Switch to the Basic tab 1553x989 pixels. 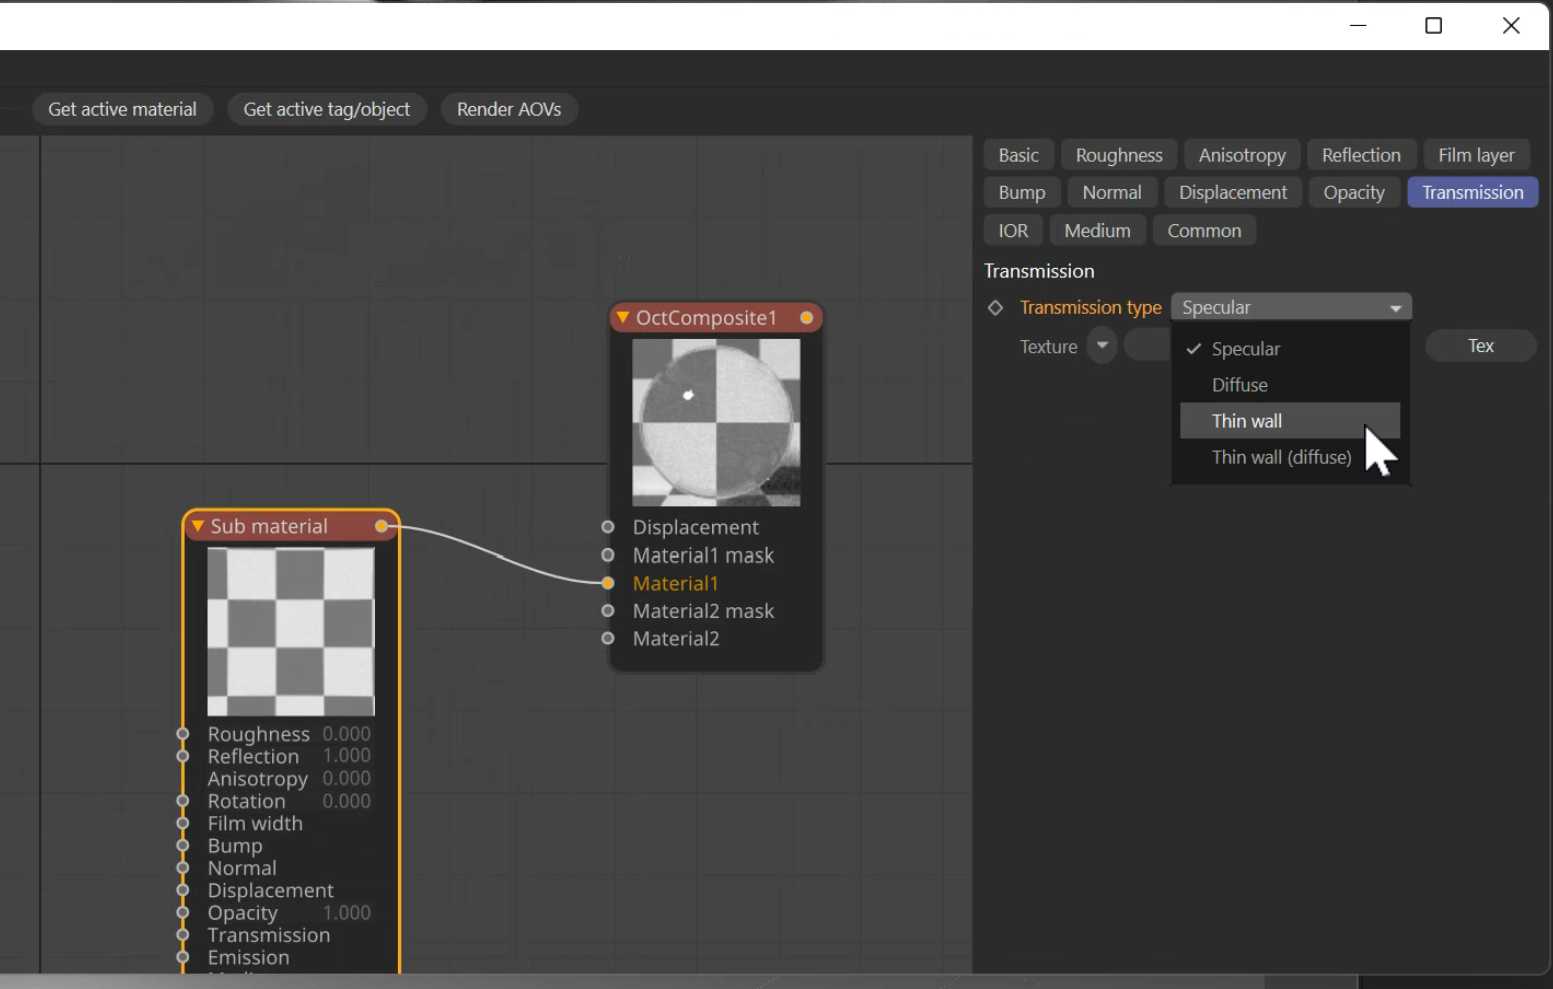(1018, 155)
